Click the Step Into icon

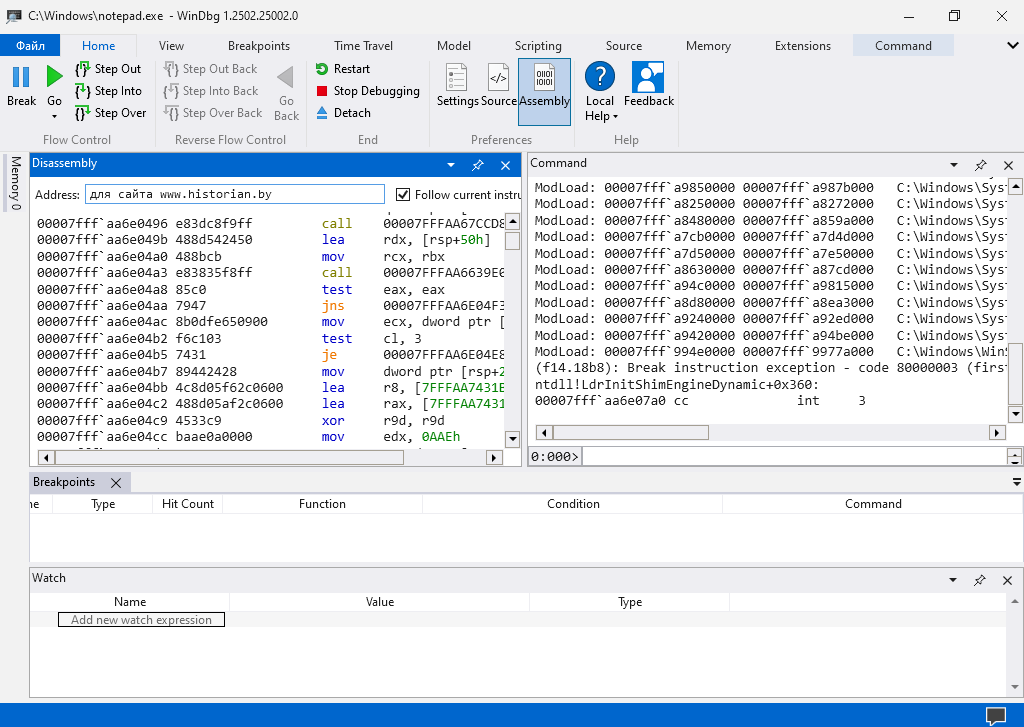pyautogui.click(x=83, y=91)
